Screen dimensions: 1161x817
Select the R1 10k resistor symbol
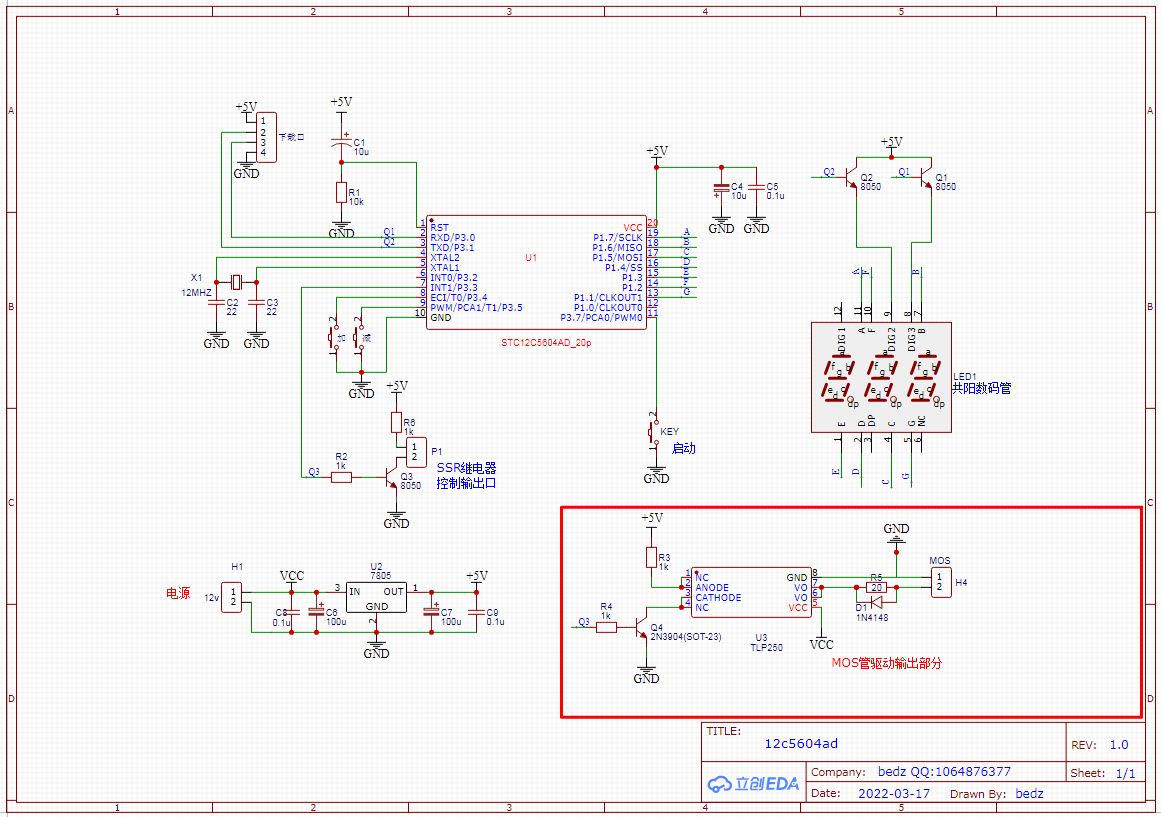341,193
